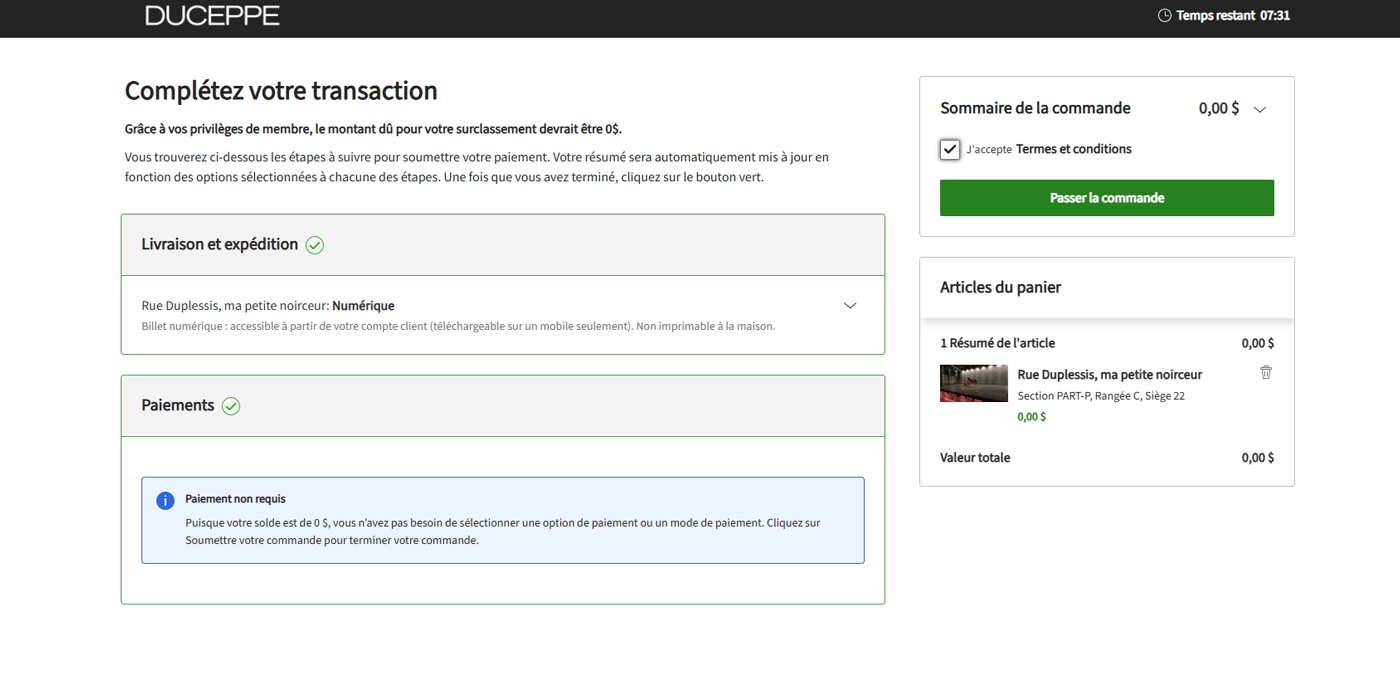Click the green checkmark next to Paiements
This screenshot has width=1400, height=673.
231,406
